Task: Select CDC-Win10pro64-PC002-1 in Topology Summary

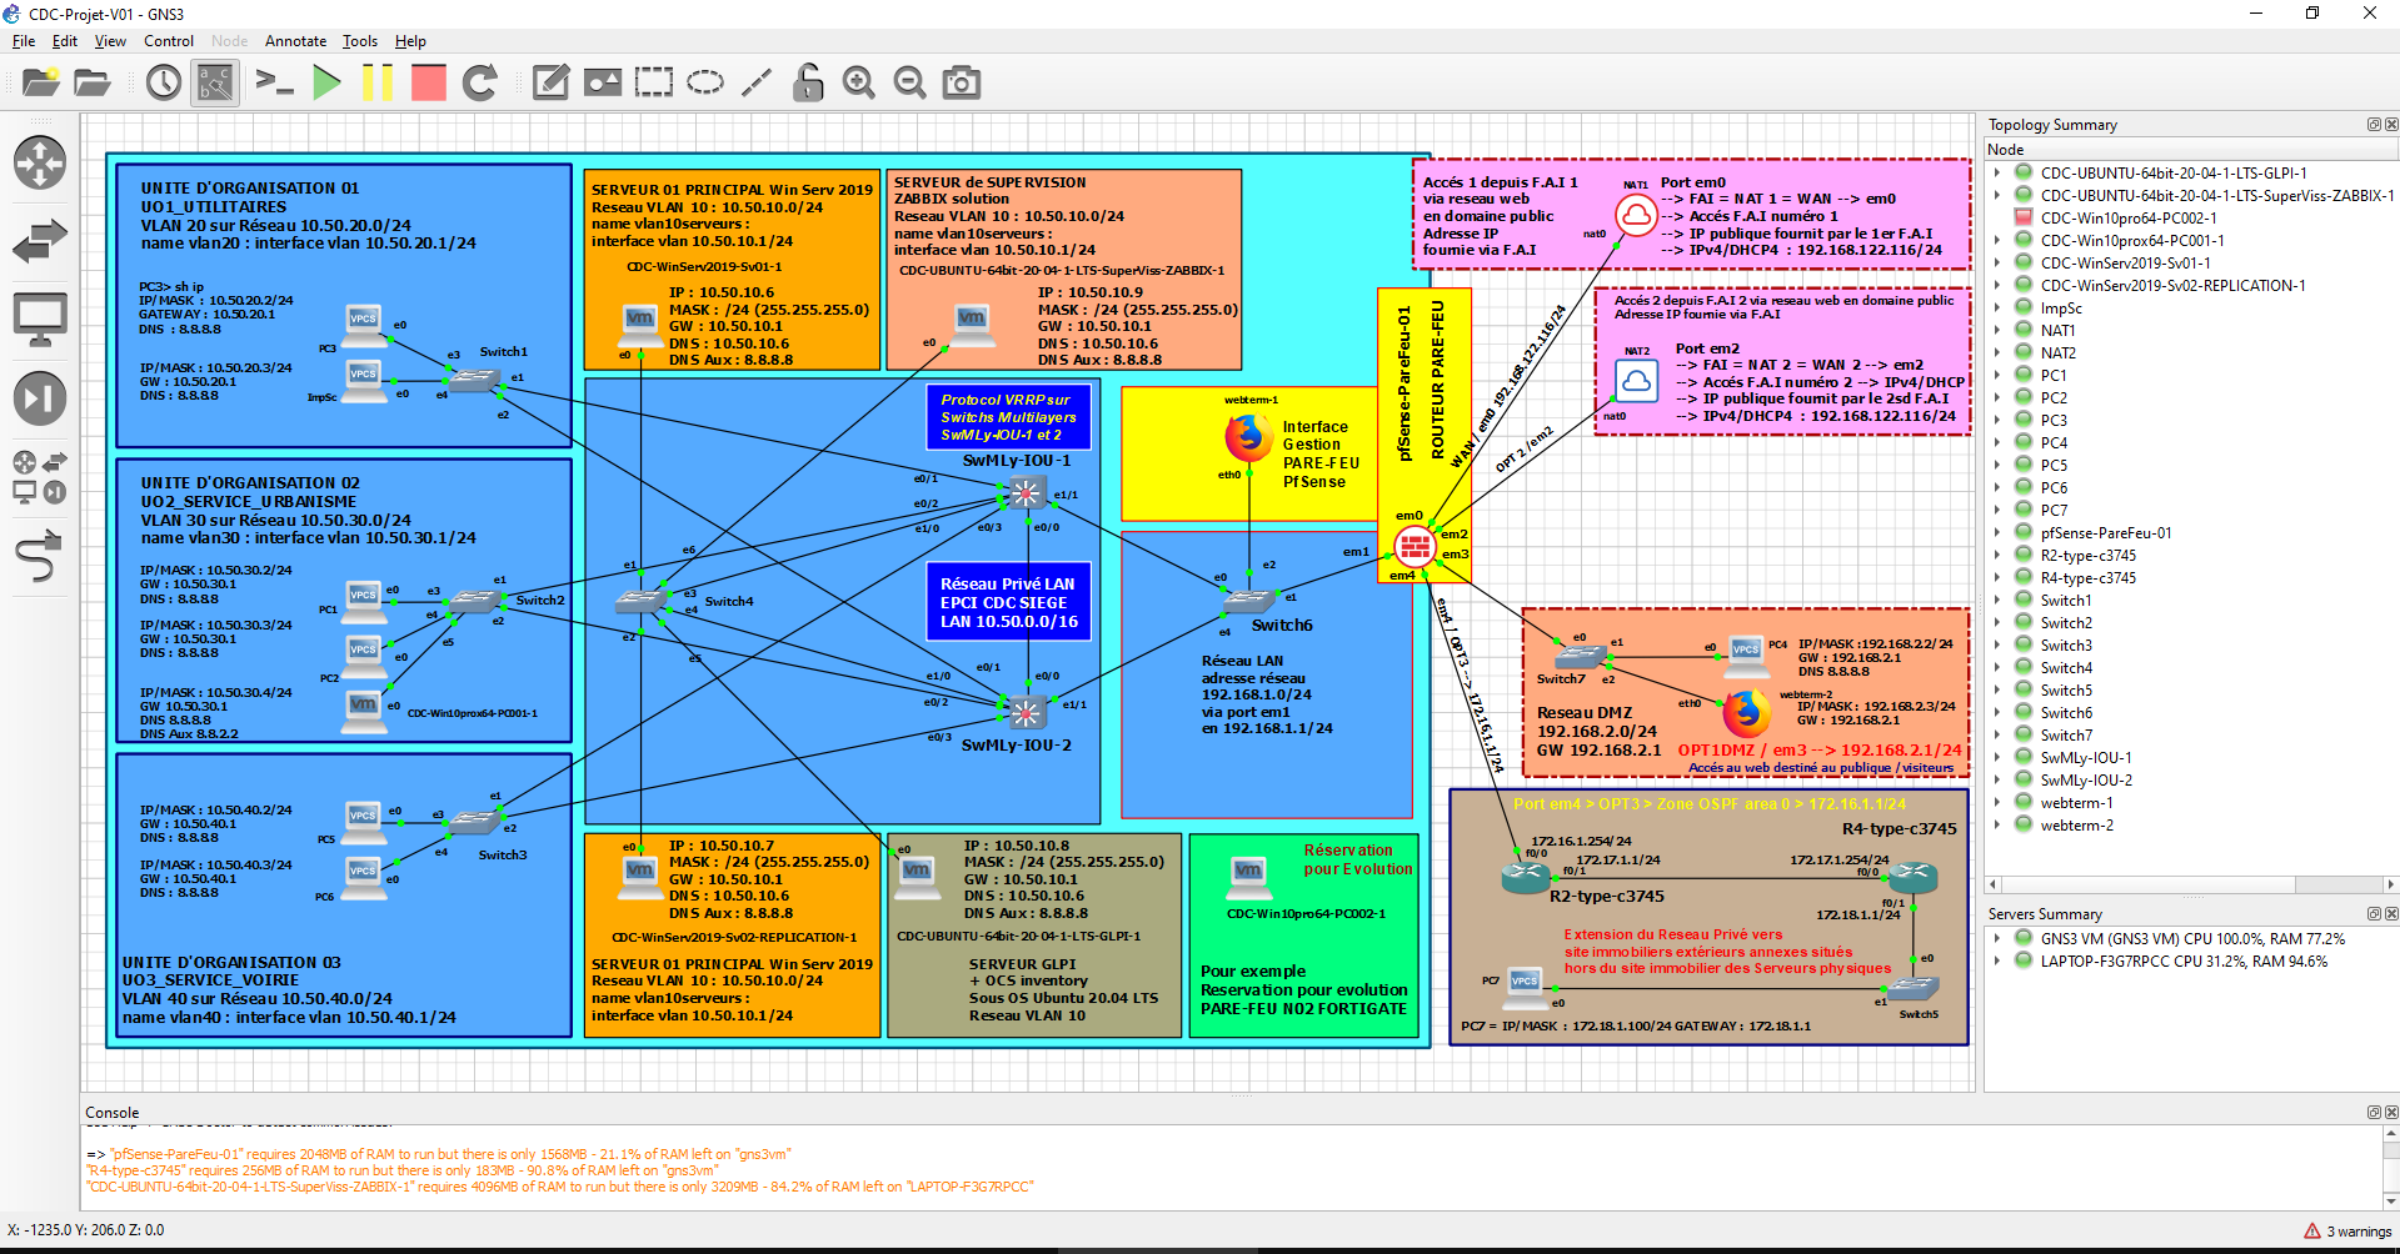Action: pos(2128,217)
